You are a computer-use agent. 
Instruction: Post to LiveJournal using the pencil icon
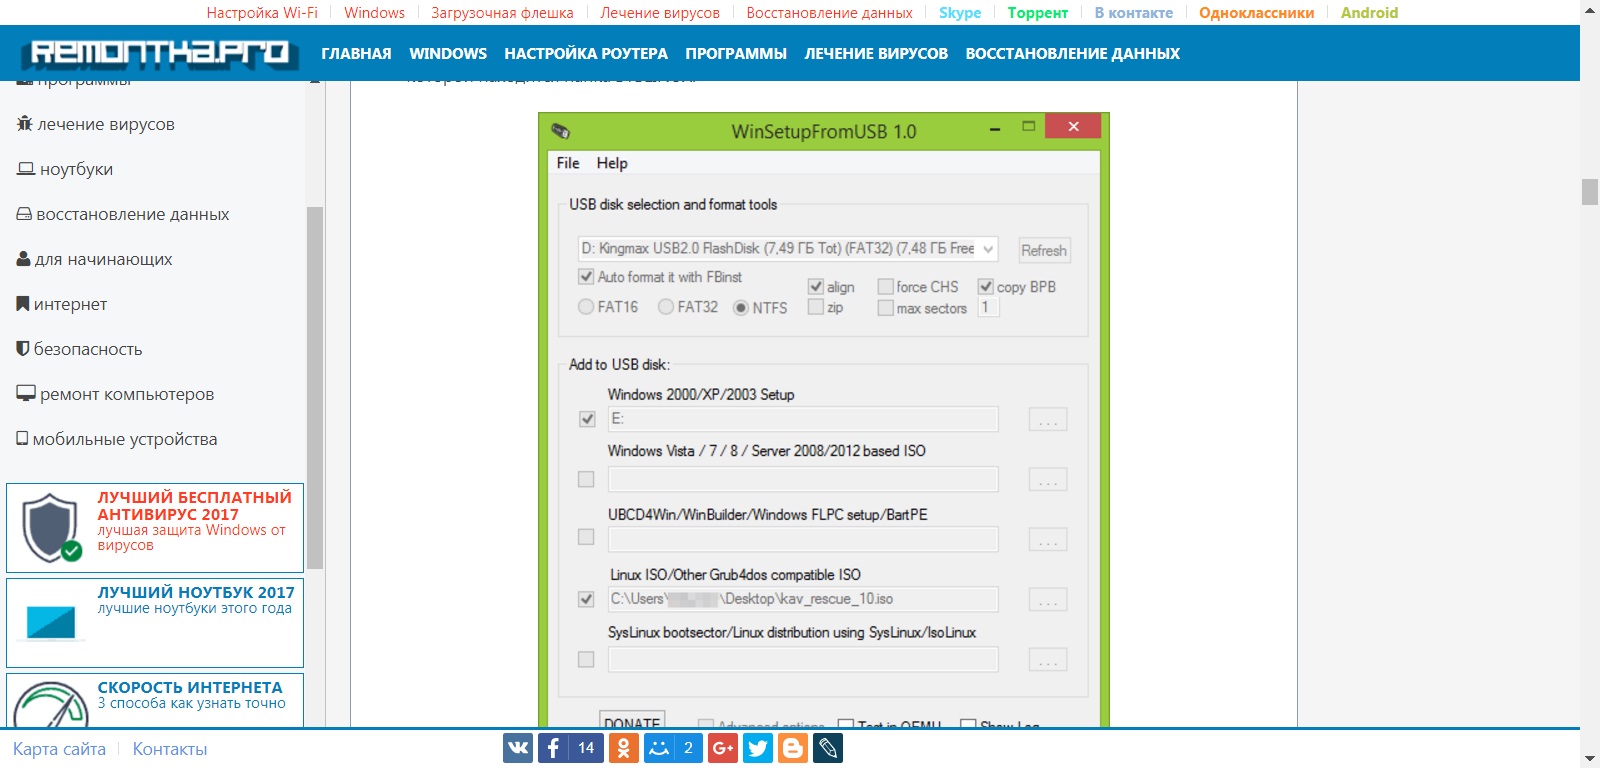coord(828,748)
